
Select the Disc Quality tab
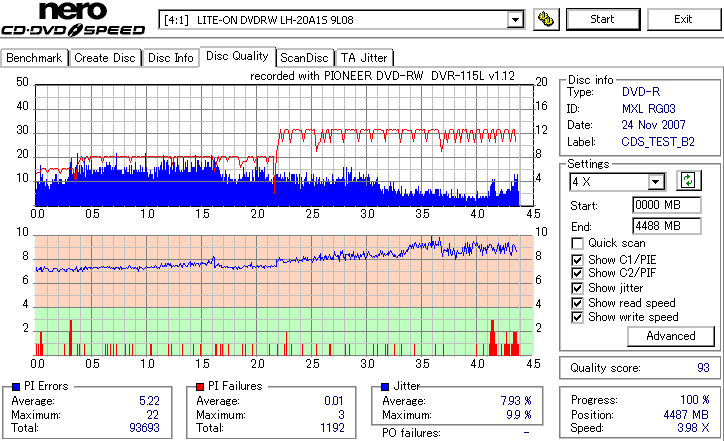pos(237,56)
